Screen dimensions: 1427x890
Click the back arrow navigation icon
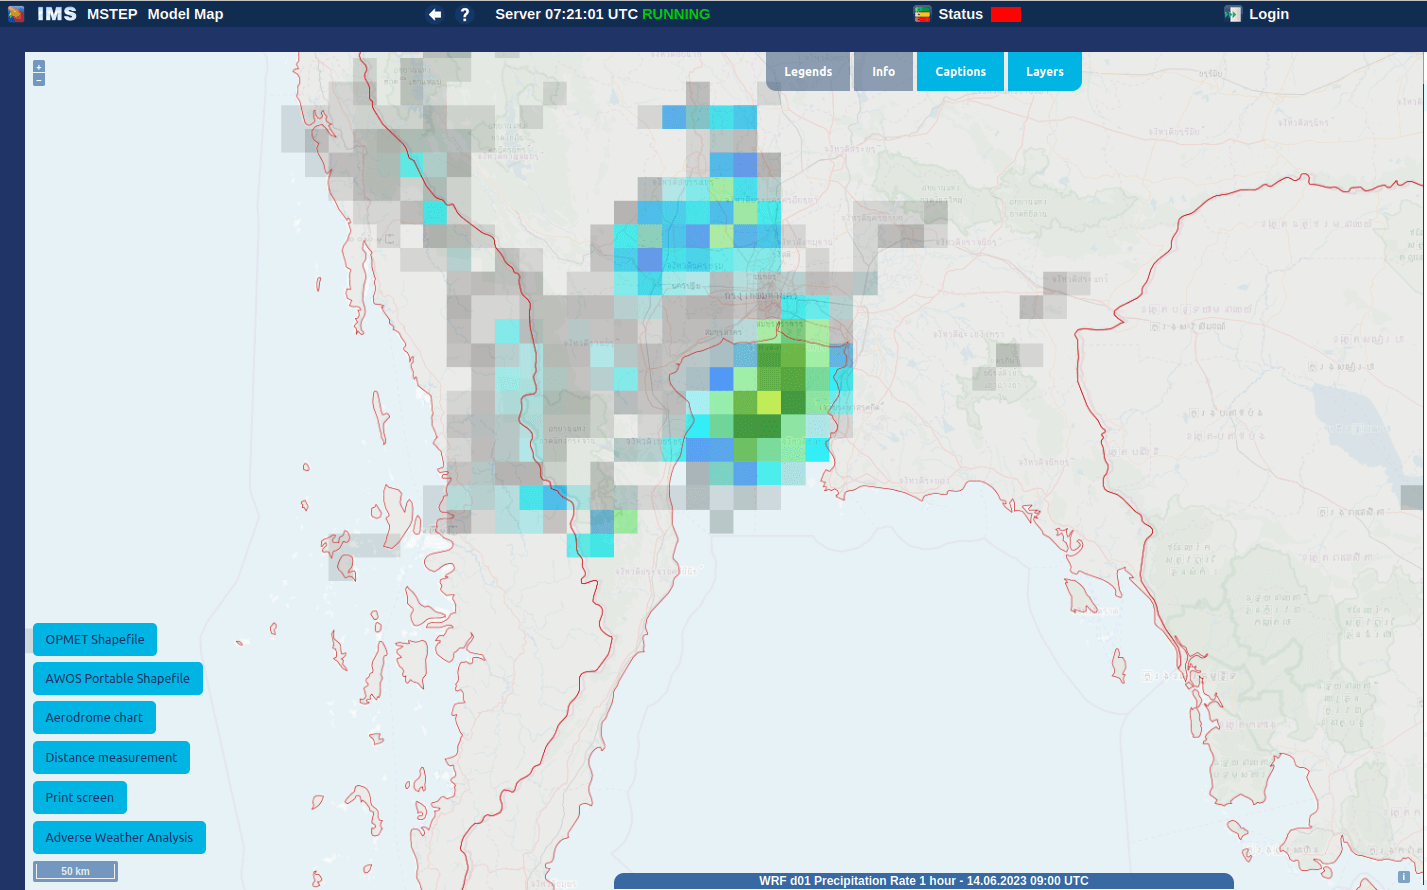pos(434,14)
